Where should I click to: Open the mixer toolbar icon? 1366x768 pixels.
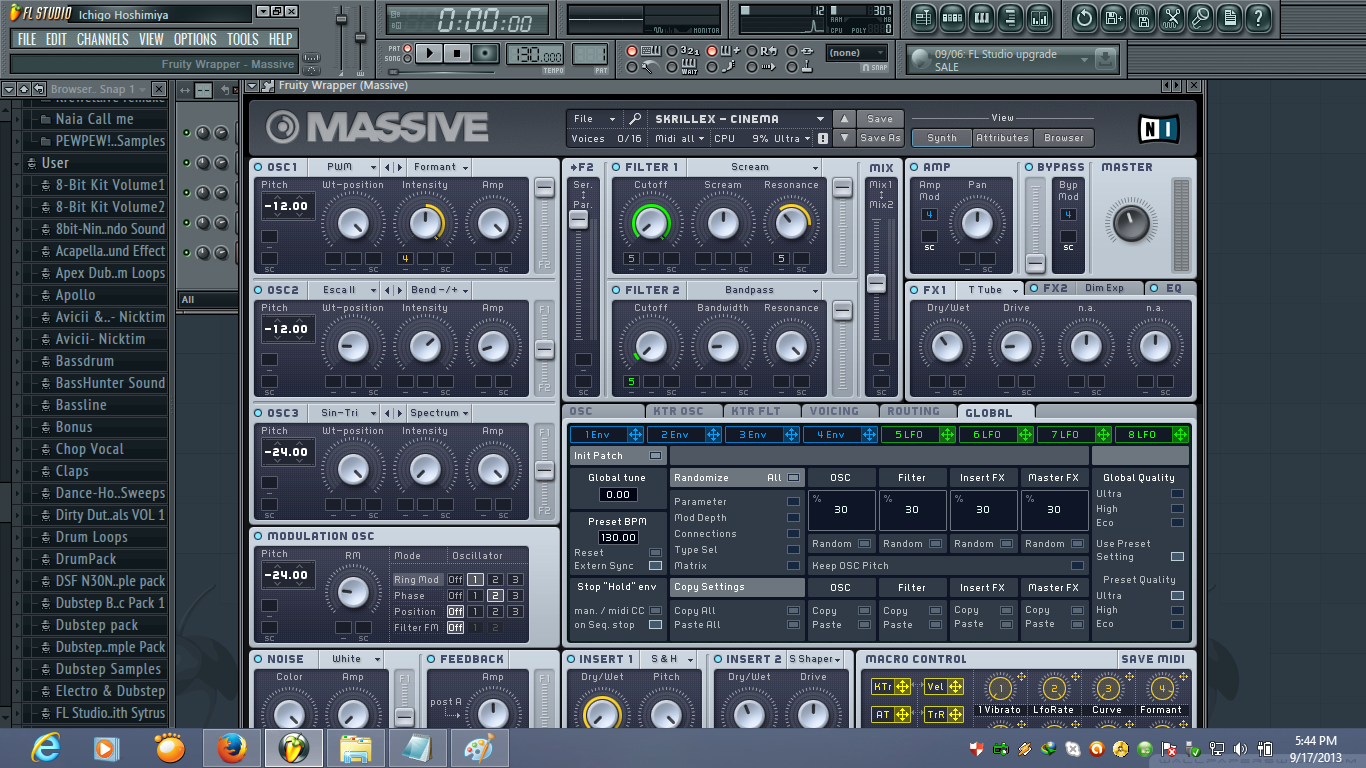(1040, 17)
